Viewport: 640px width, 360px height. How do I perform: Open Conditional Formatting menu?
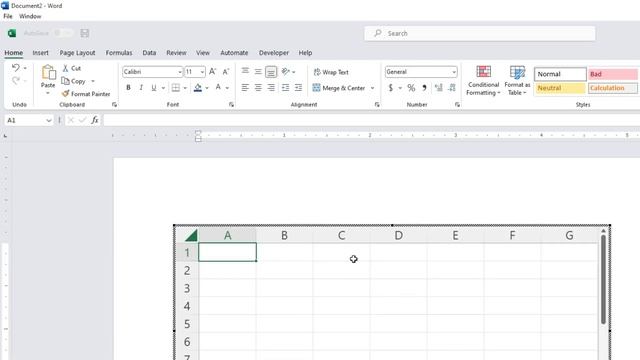click(483, 80)
